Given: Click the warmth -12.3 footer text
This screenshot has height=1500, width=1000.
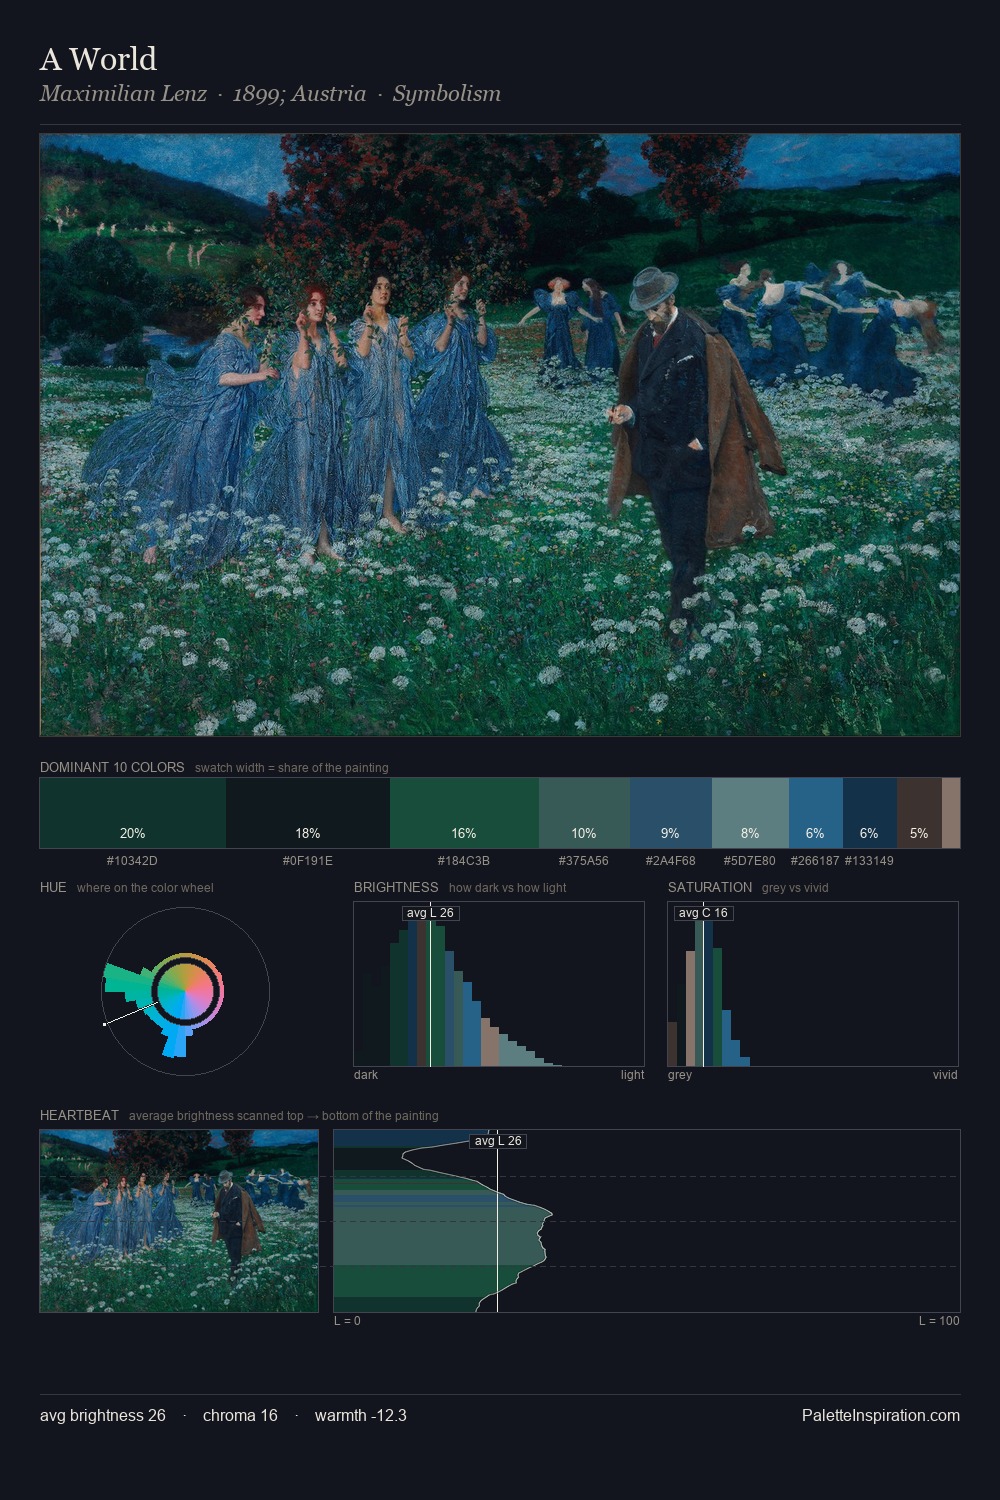Looking at the screenshot, I should tap(361, 1415).
